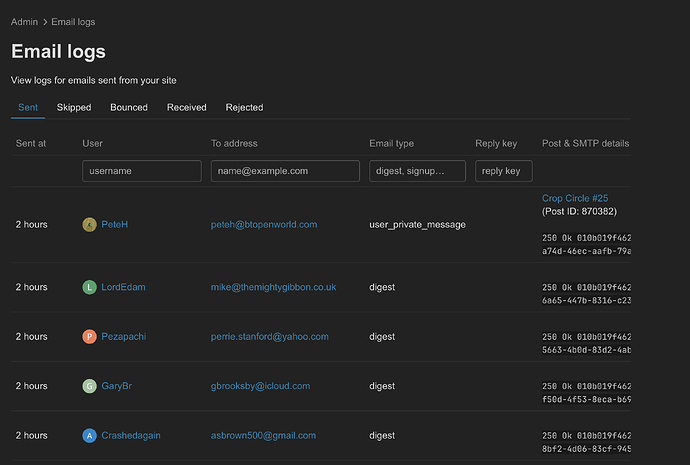Viewport: 690px width, 465px height.
Task: Click GaryBr's G avatar
Action: tap(89, 386)
